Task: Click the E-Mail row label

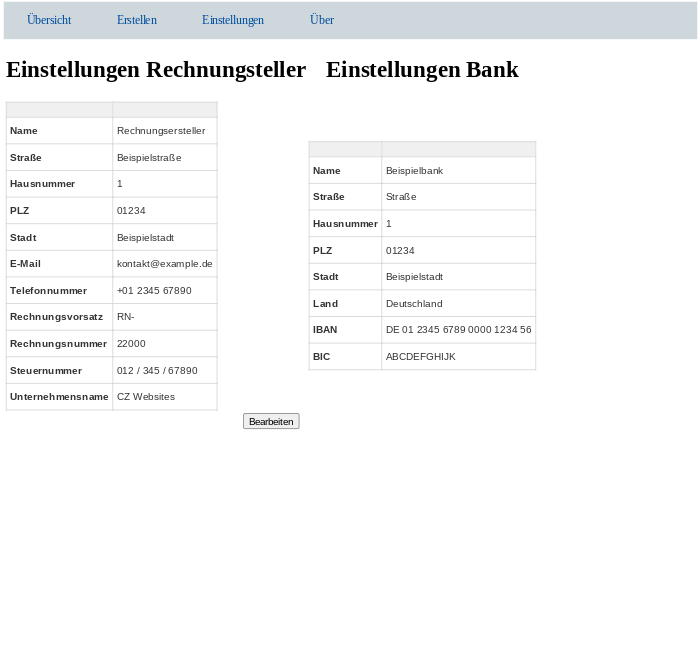Action: [x=25, y=264]
